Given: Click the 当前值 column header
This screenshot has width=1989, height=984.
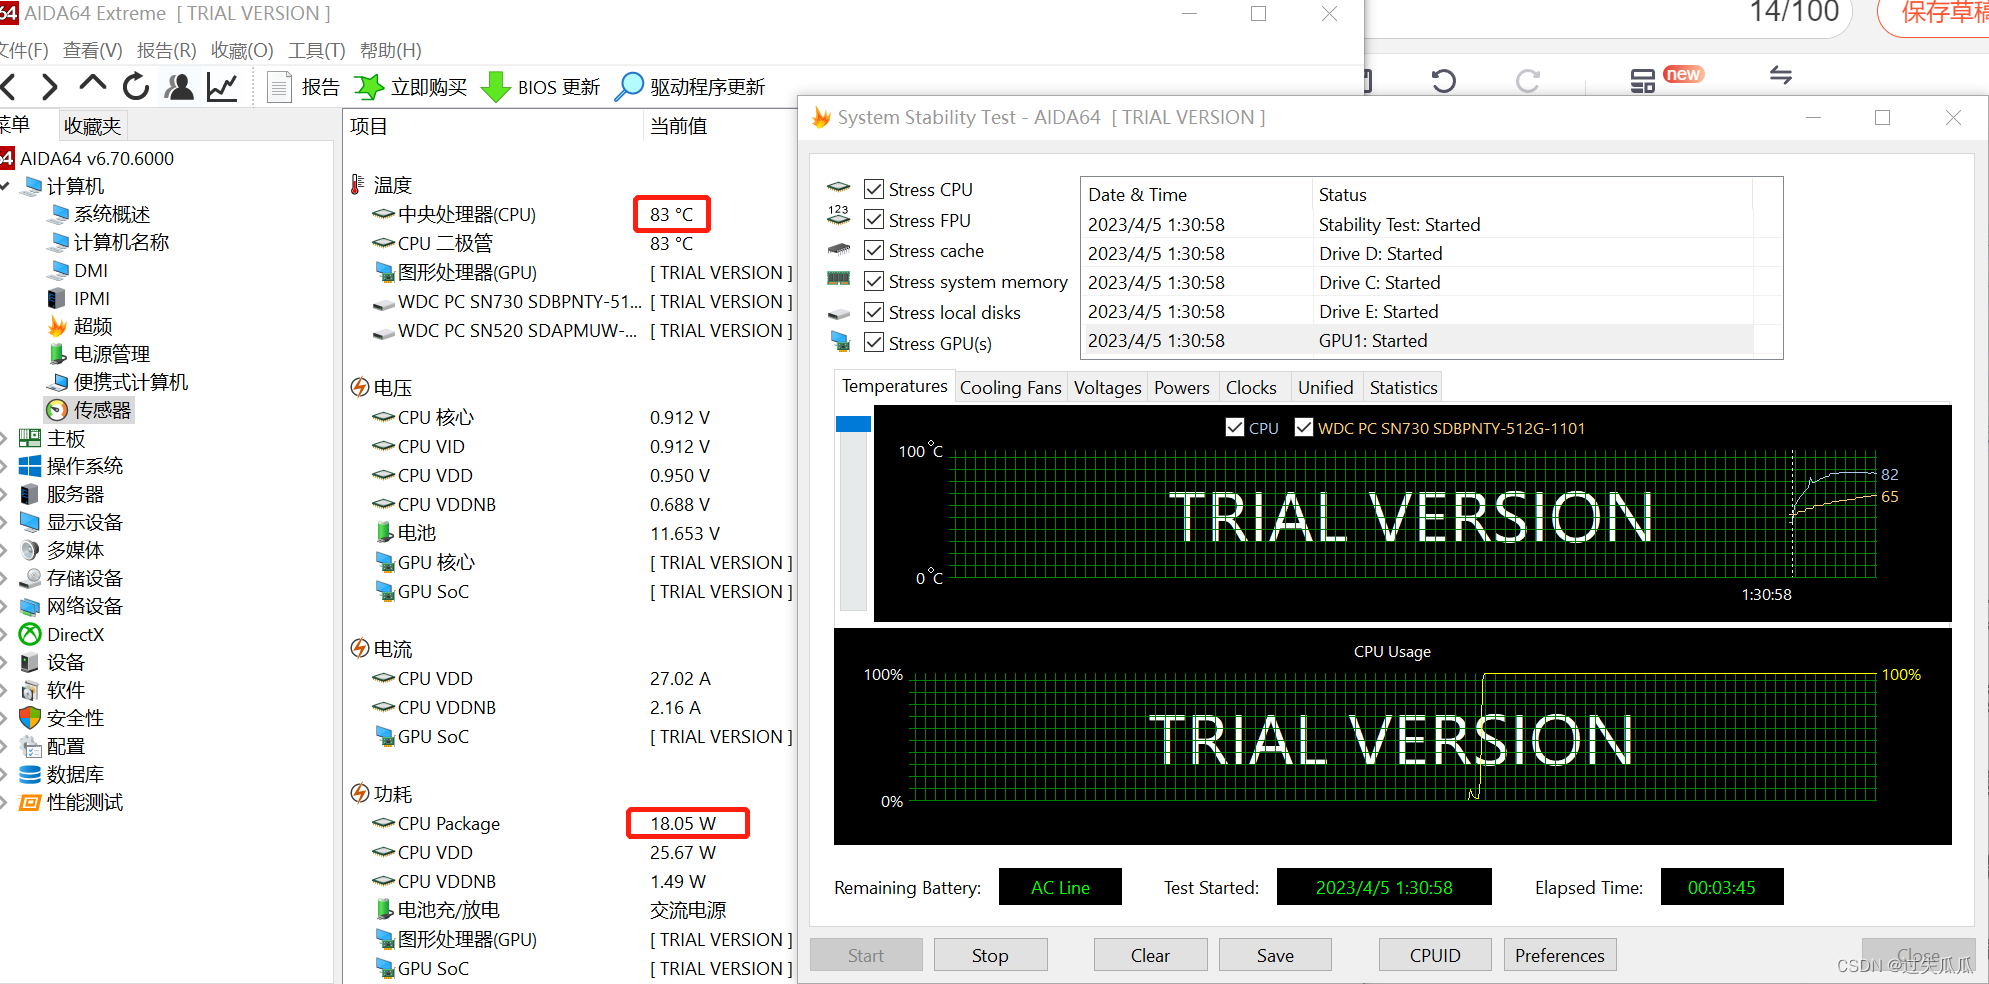Looking at the screenshot, I should click(678, 126).
